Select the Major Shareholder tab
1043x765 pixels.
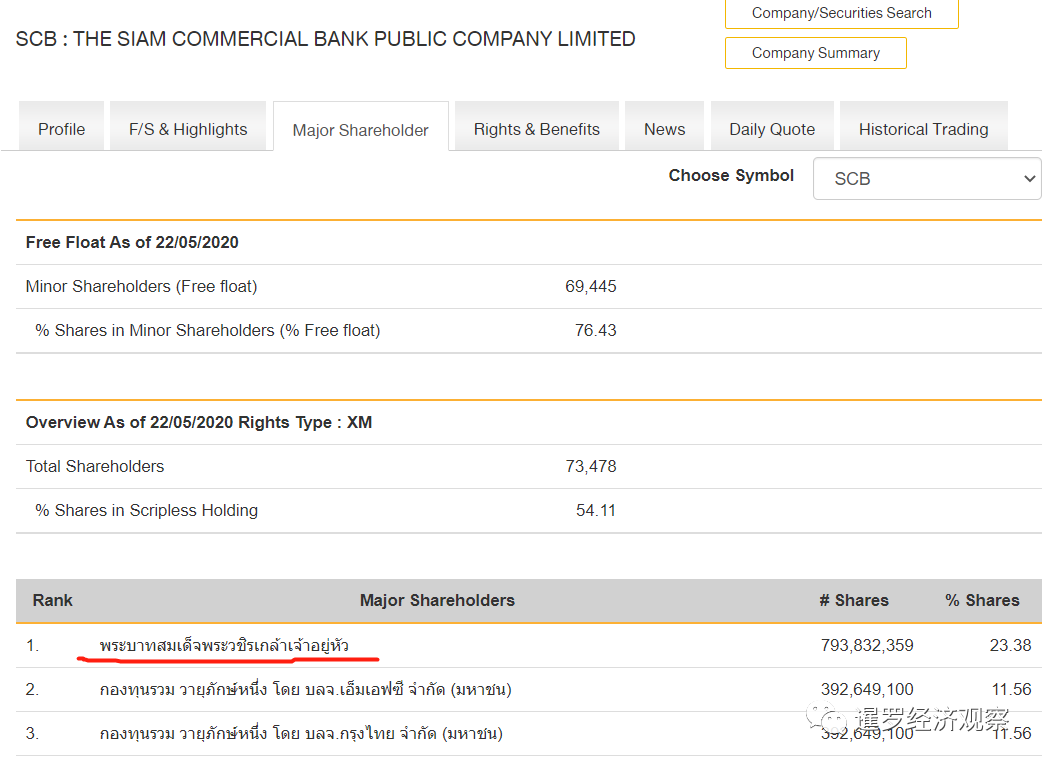(360, 130)
